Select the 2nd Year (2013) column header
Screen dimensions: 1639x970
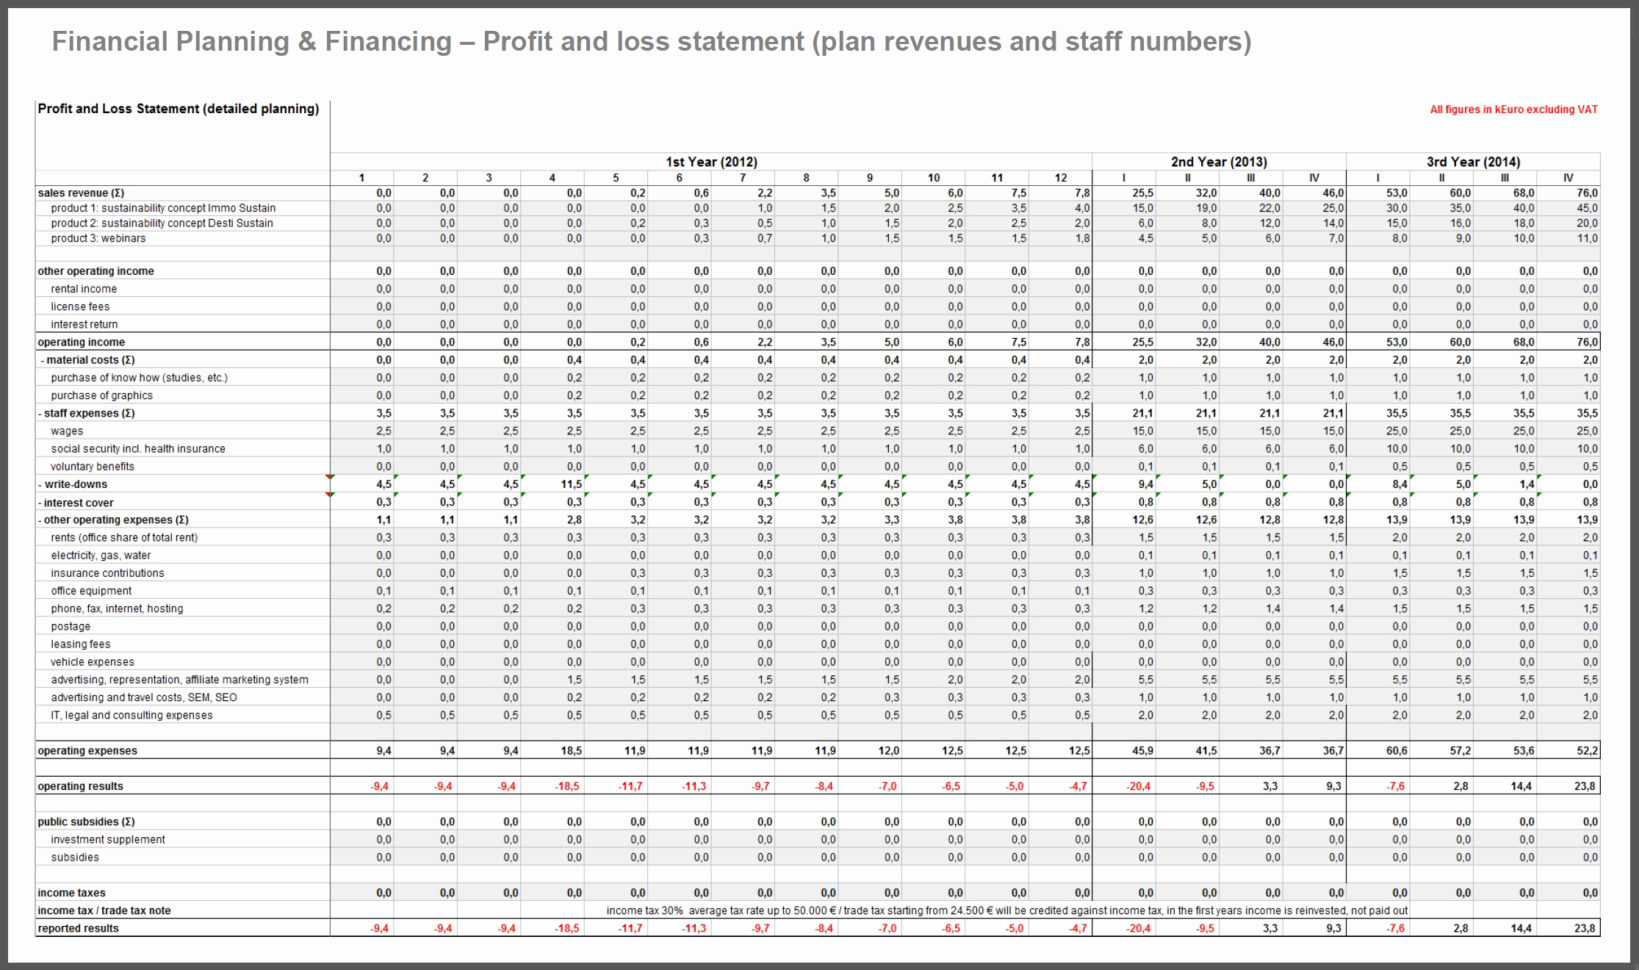[x=1219, y=160]
